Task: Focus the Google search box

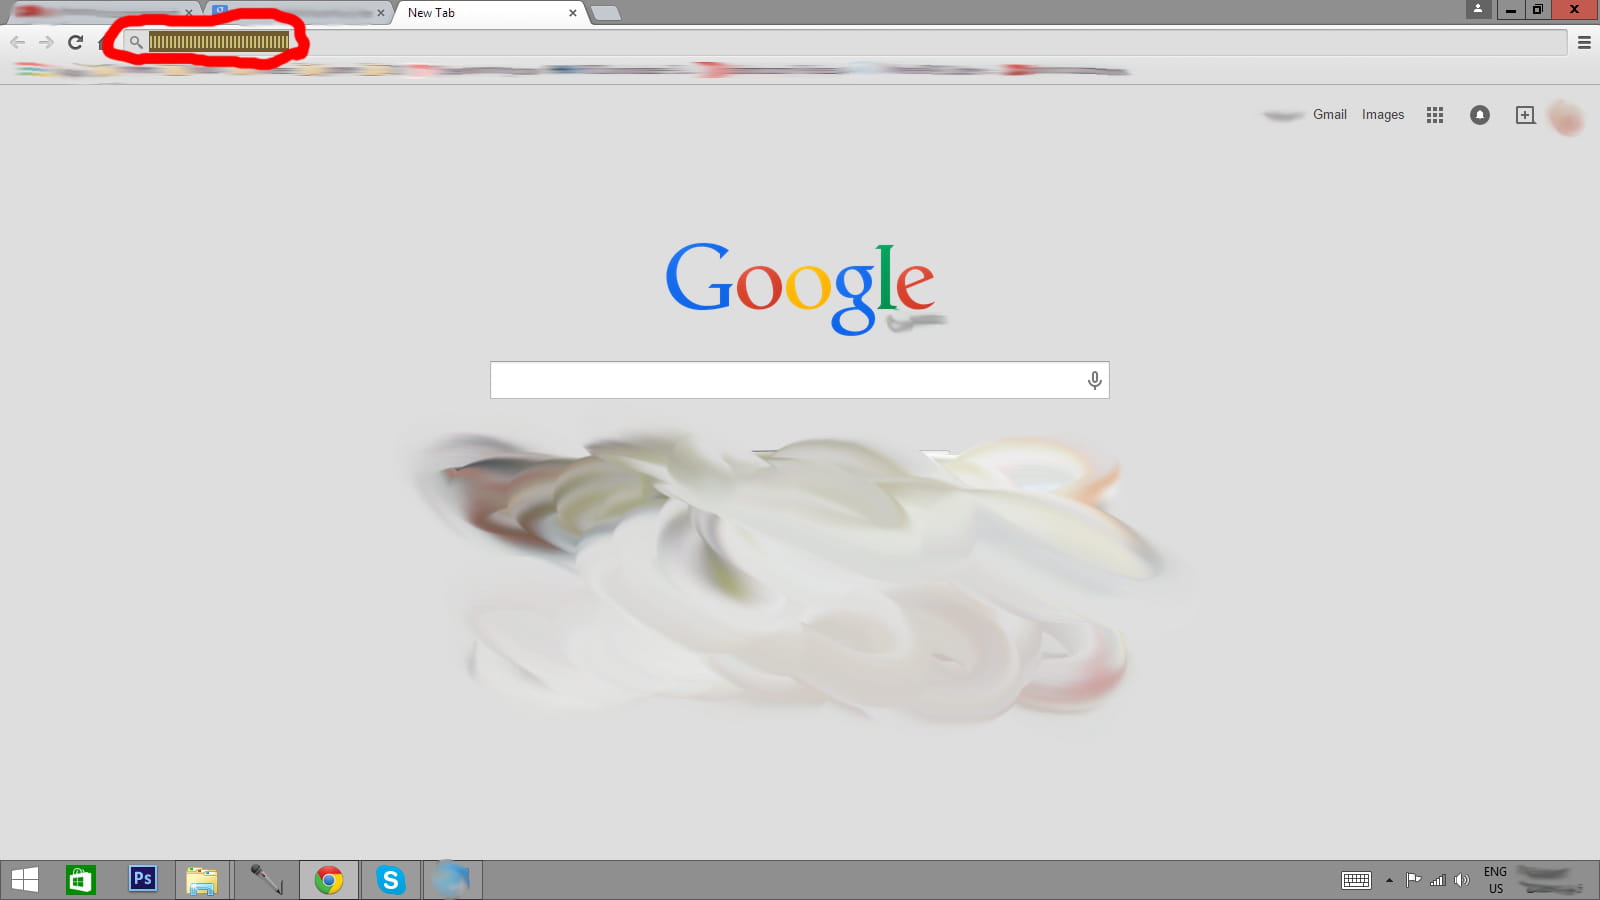Action: pos(800,380)
